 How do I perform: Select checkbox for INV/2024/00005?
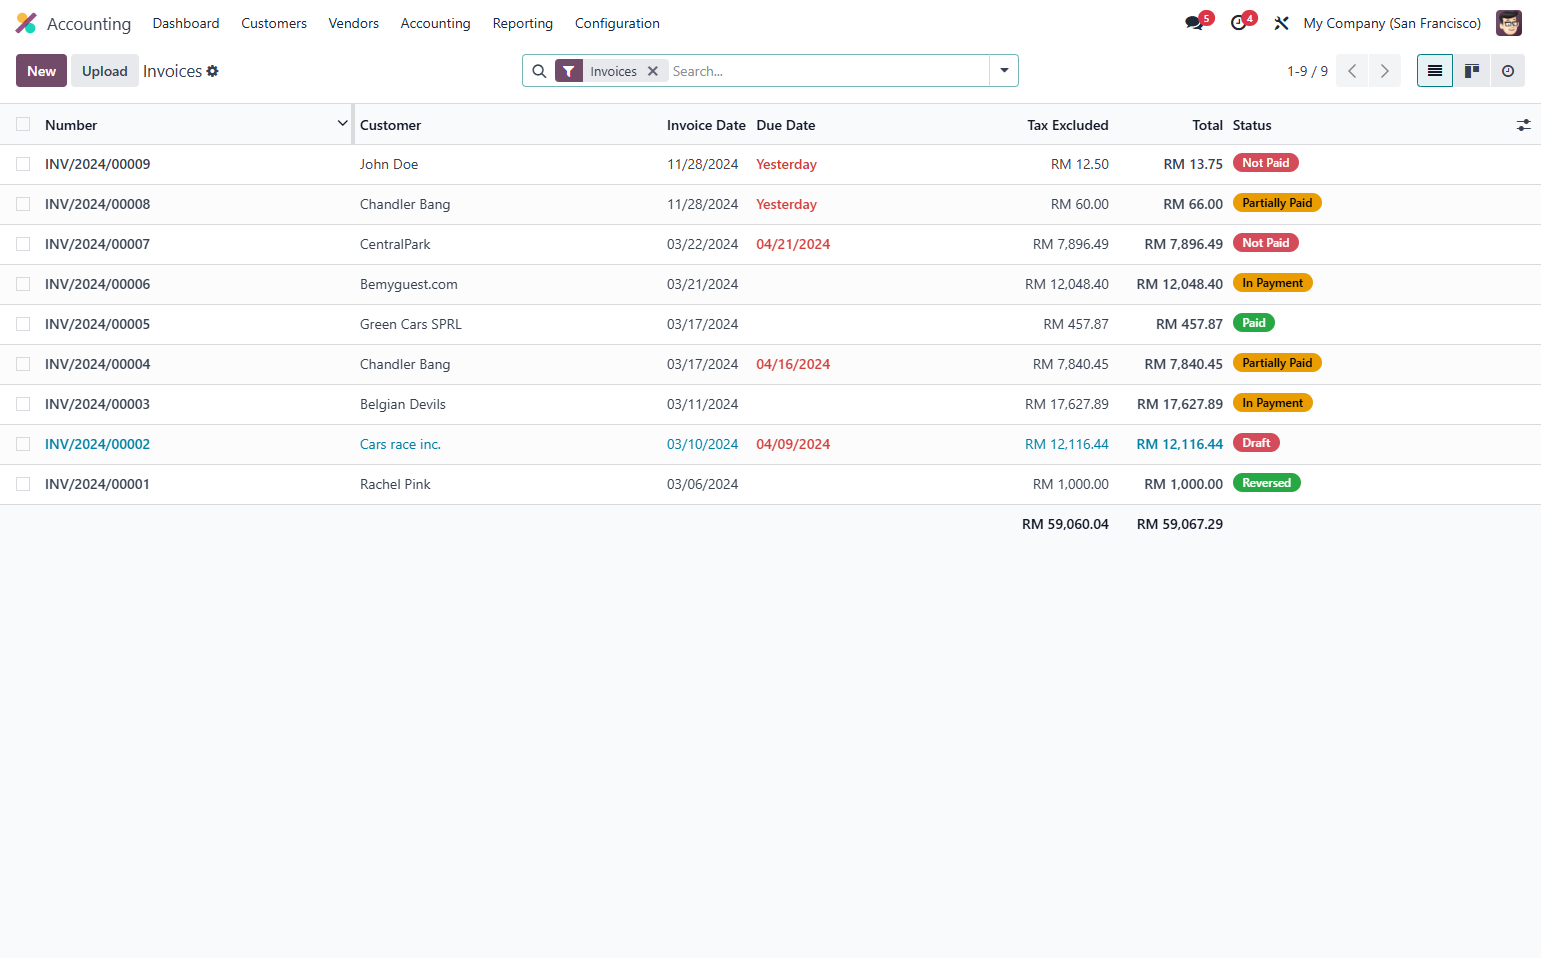tap(23, 324)
